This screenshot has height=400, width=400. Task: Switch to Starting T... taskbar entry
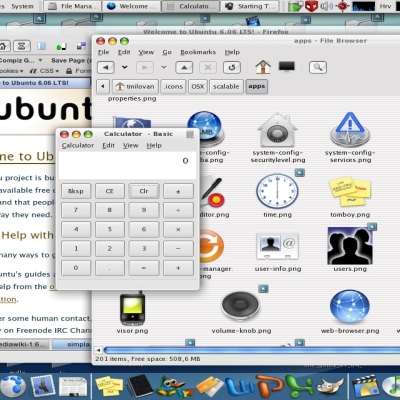point(250,6)
